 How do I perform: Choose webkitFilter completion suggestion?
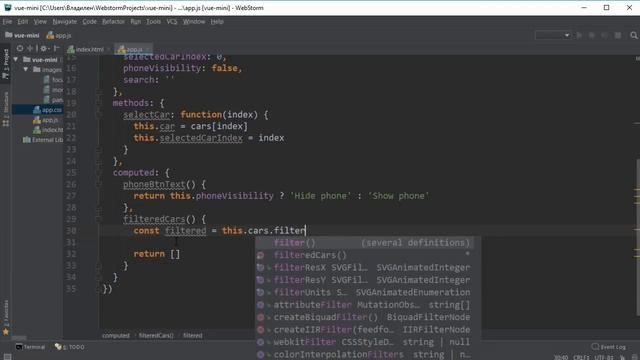click(364, 342)
